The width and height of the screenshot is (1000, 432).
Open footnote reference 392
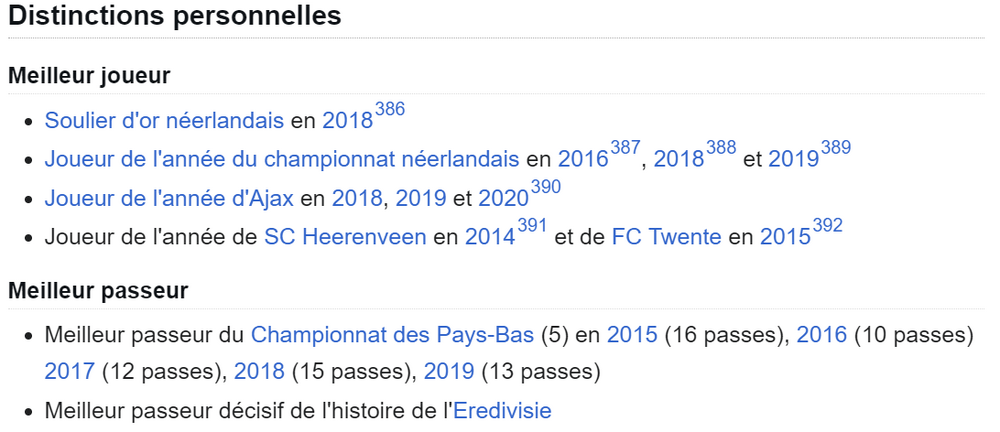pyautogui.click(x=828, y=227)
